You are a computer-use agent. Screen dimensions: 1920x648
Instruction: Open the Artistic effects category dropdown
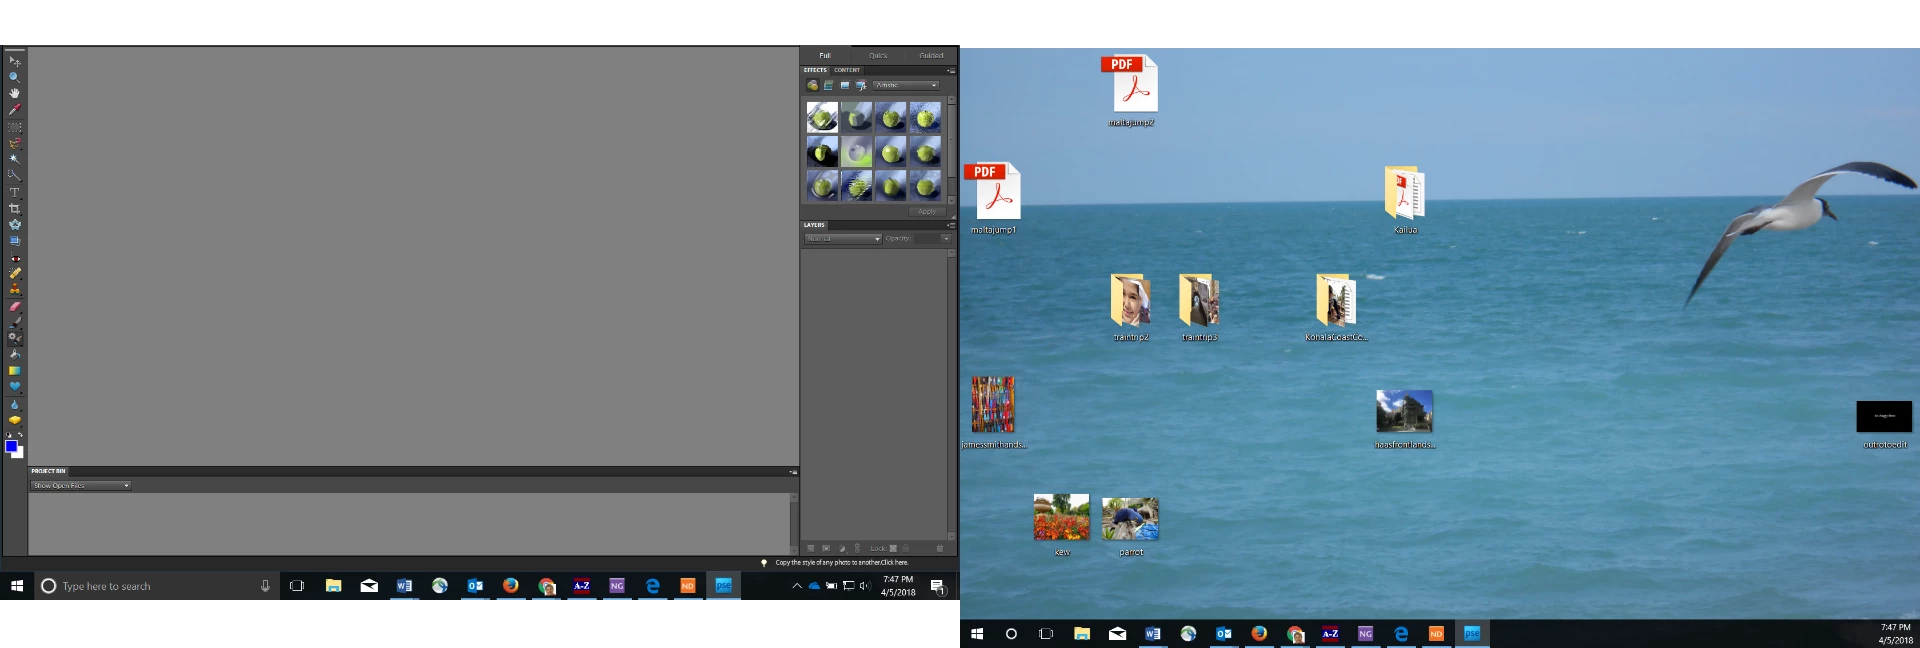pos(906,85)
